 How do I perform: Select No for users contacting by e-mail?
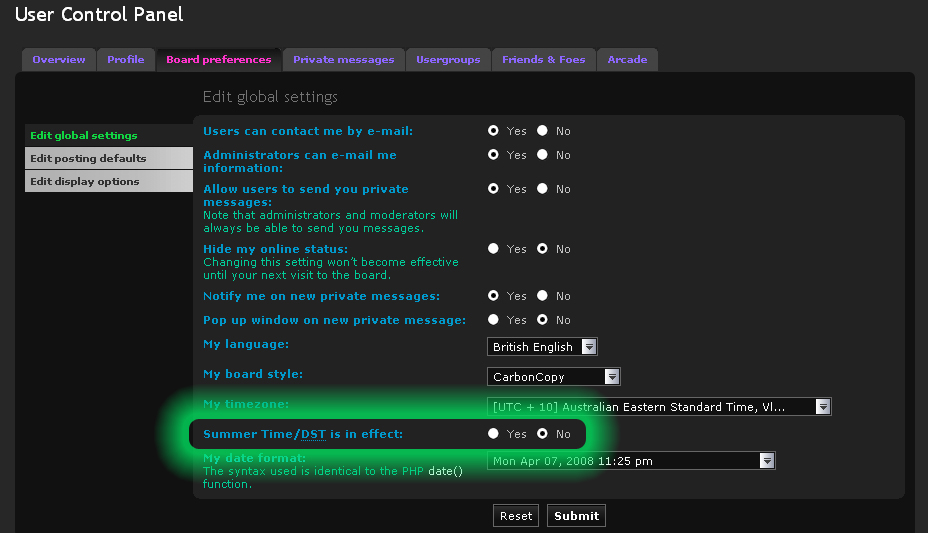click(542, 131)
